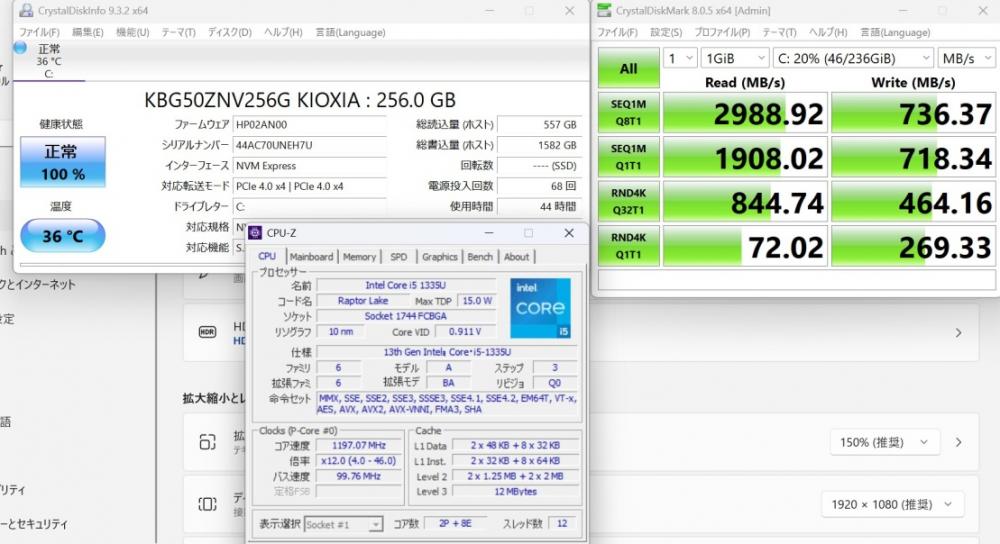1000x544 pixels.
Task: Open ヘルプ(H) menu in CrystalDiskInfo
Action: click(x=283, y=32)
